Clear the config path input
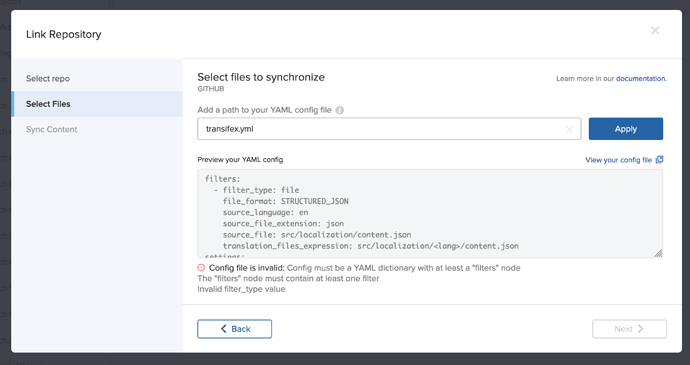 point(569,129)
